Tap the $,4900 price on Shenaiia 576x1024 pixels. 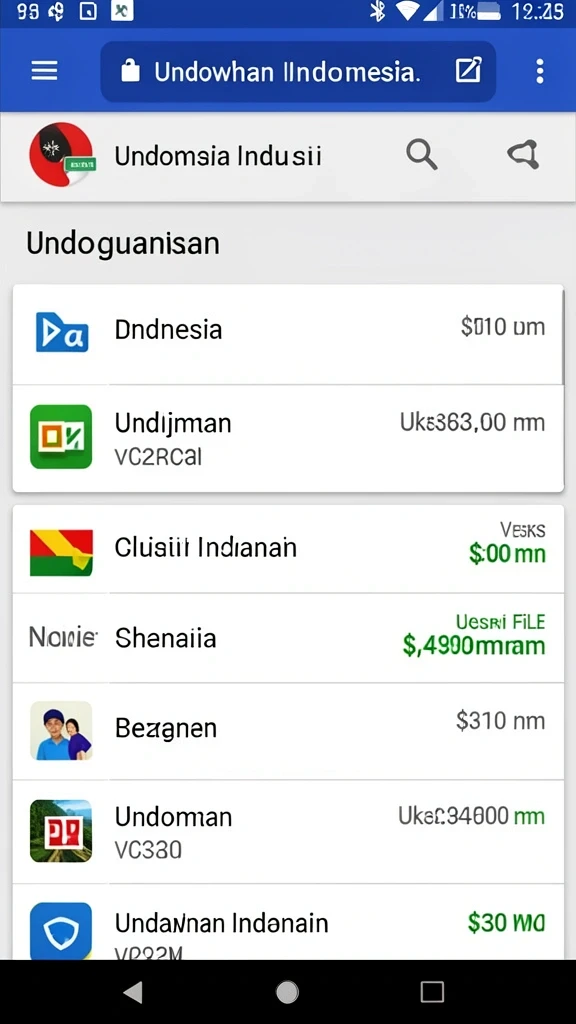473,646
